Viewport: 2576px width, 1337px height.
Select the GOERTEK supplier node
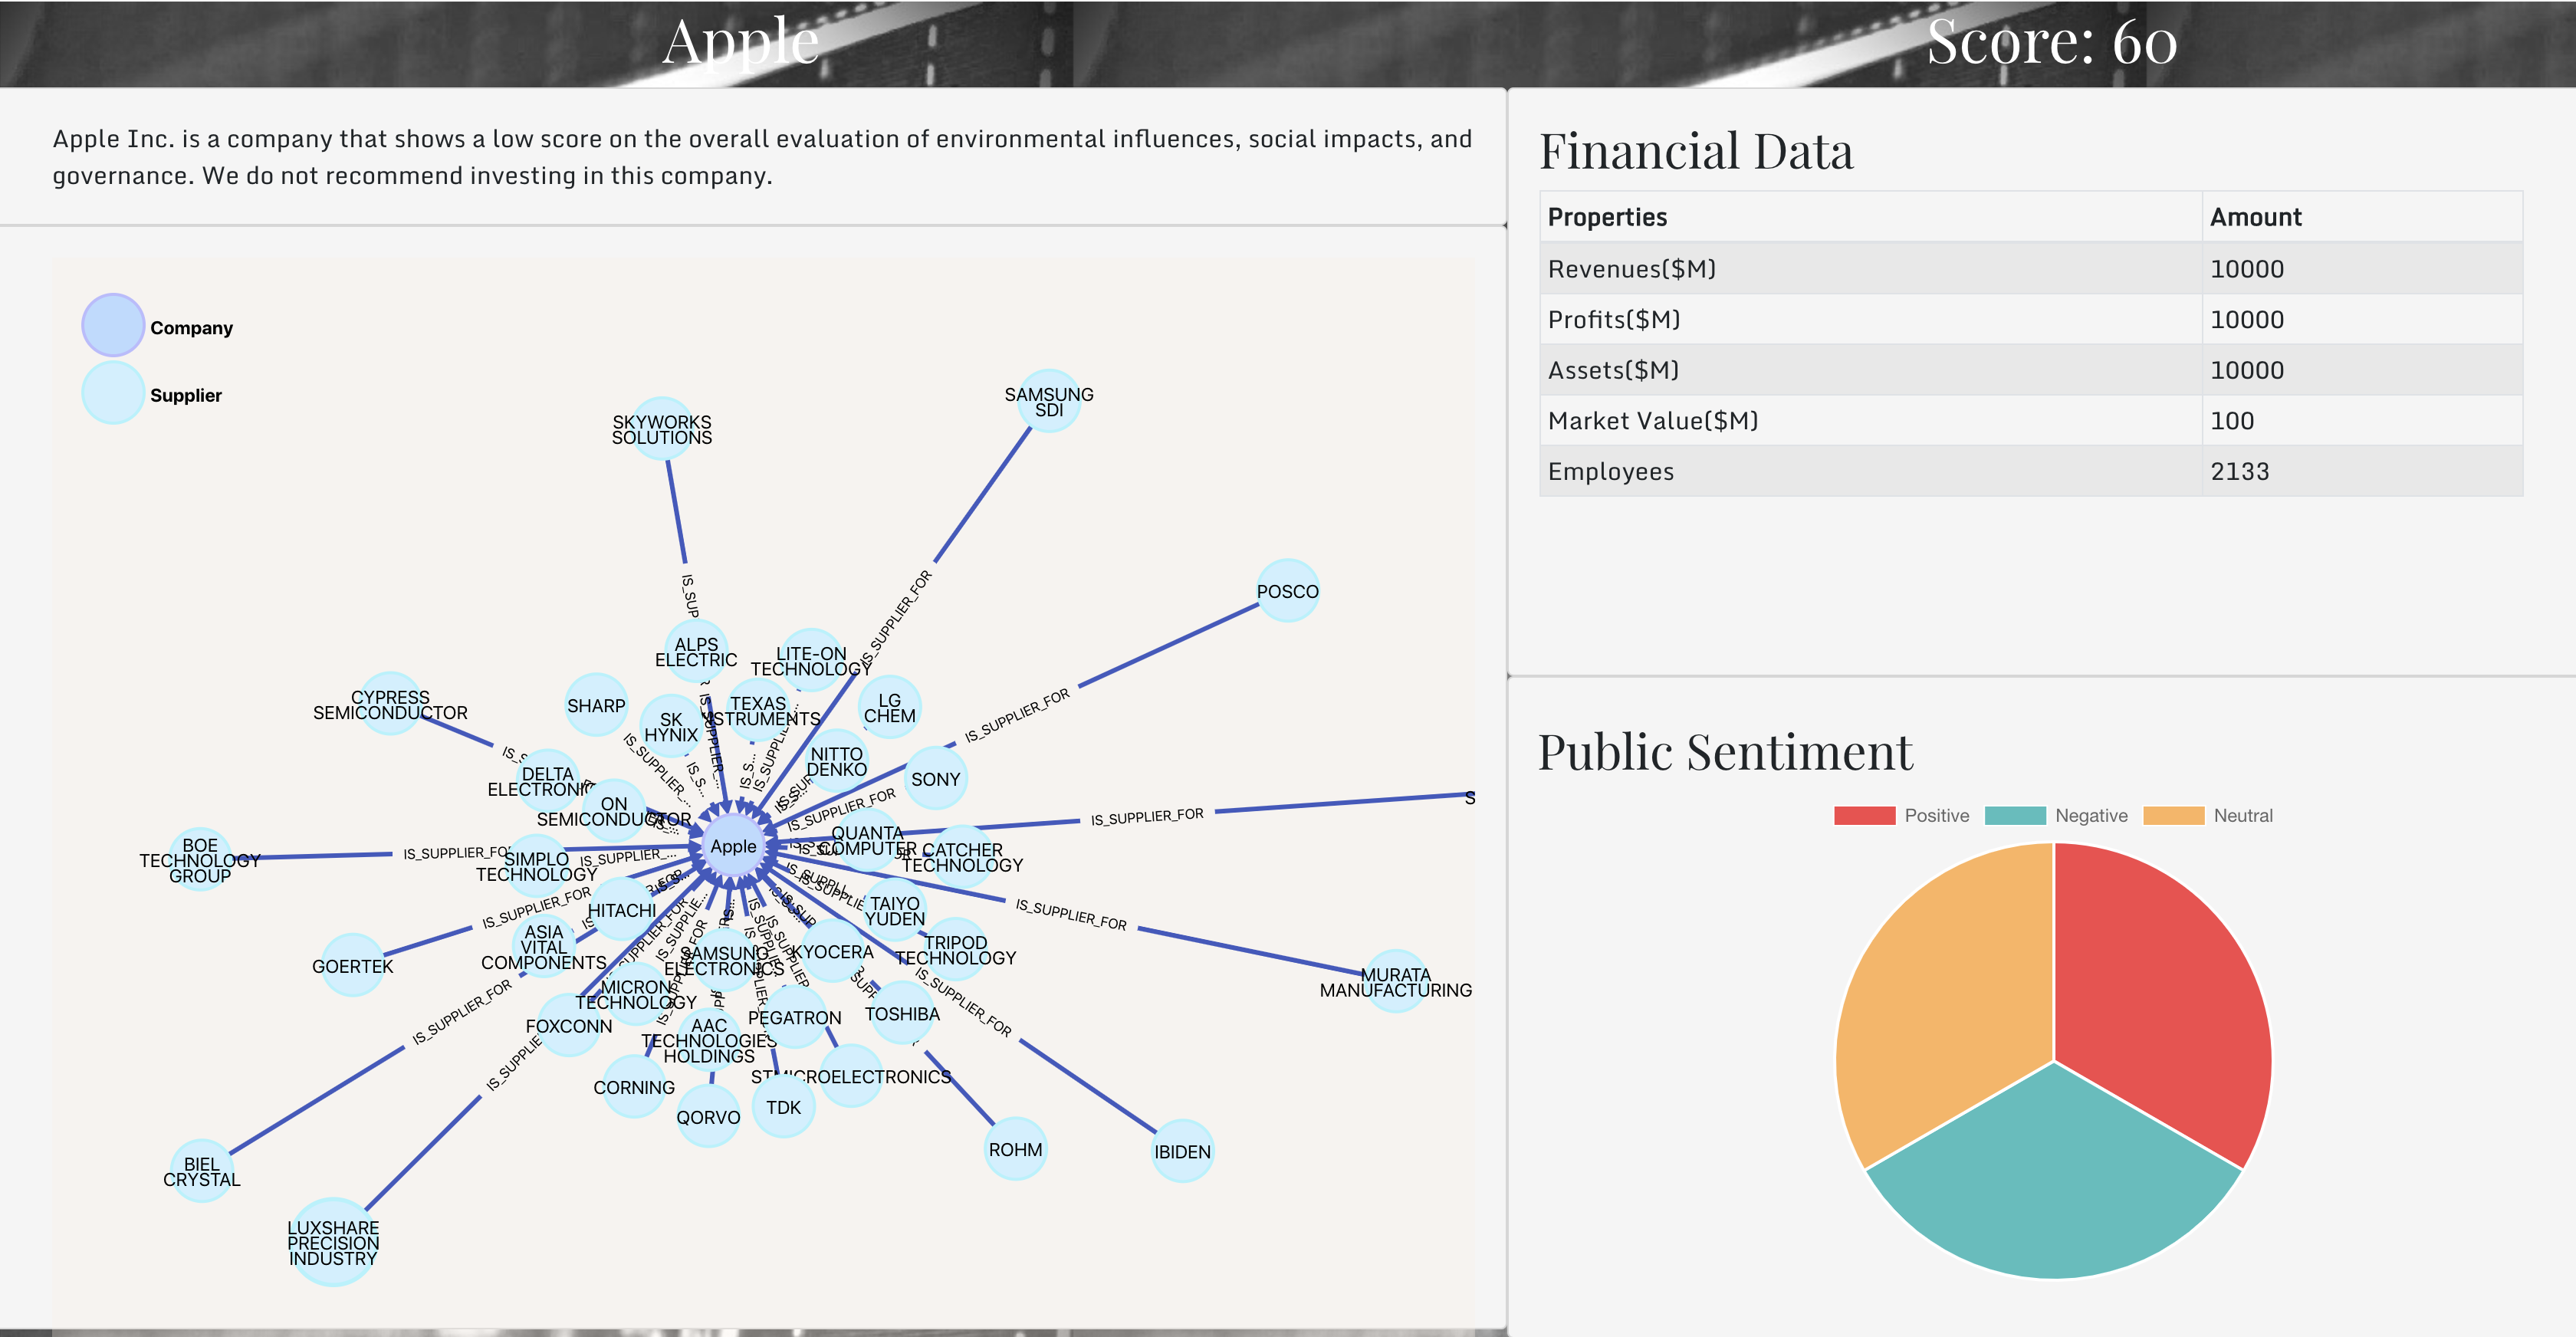352,966
